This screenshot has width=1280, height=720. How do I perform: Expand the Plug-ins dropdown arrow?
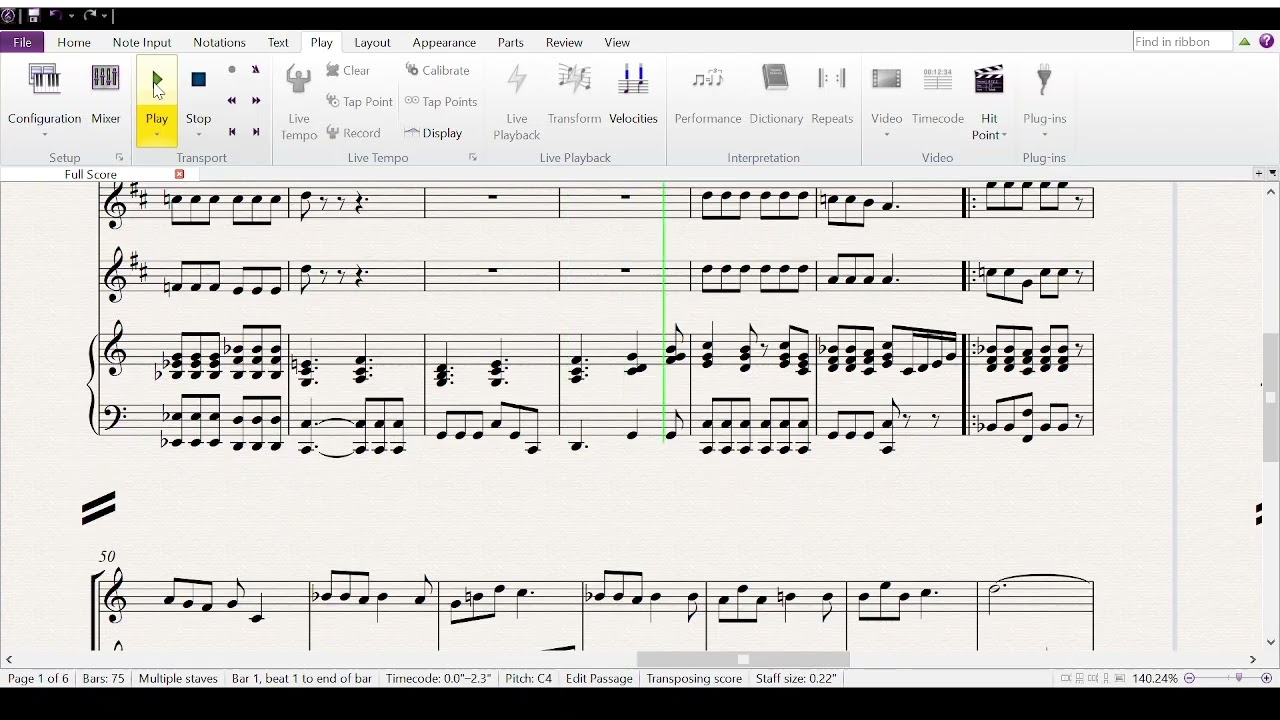(1044, 135)
